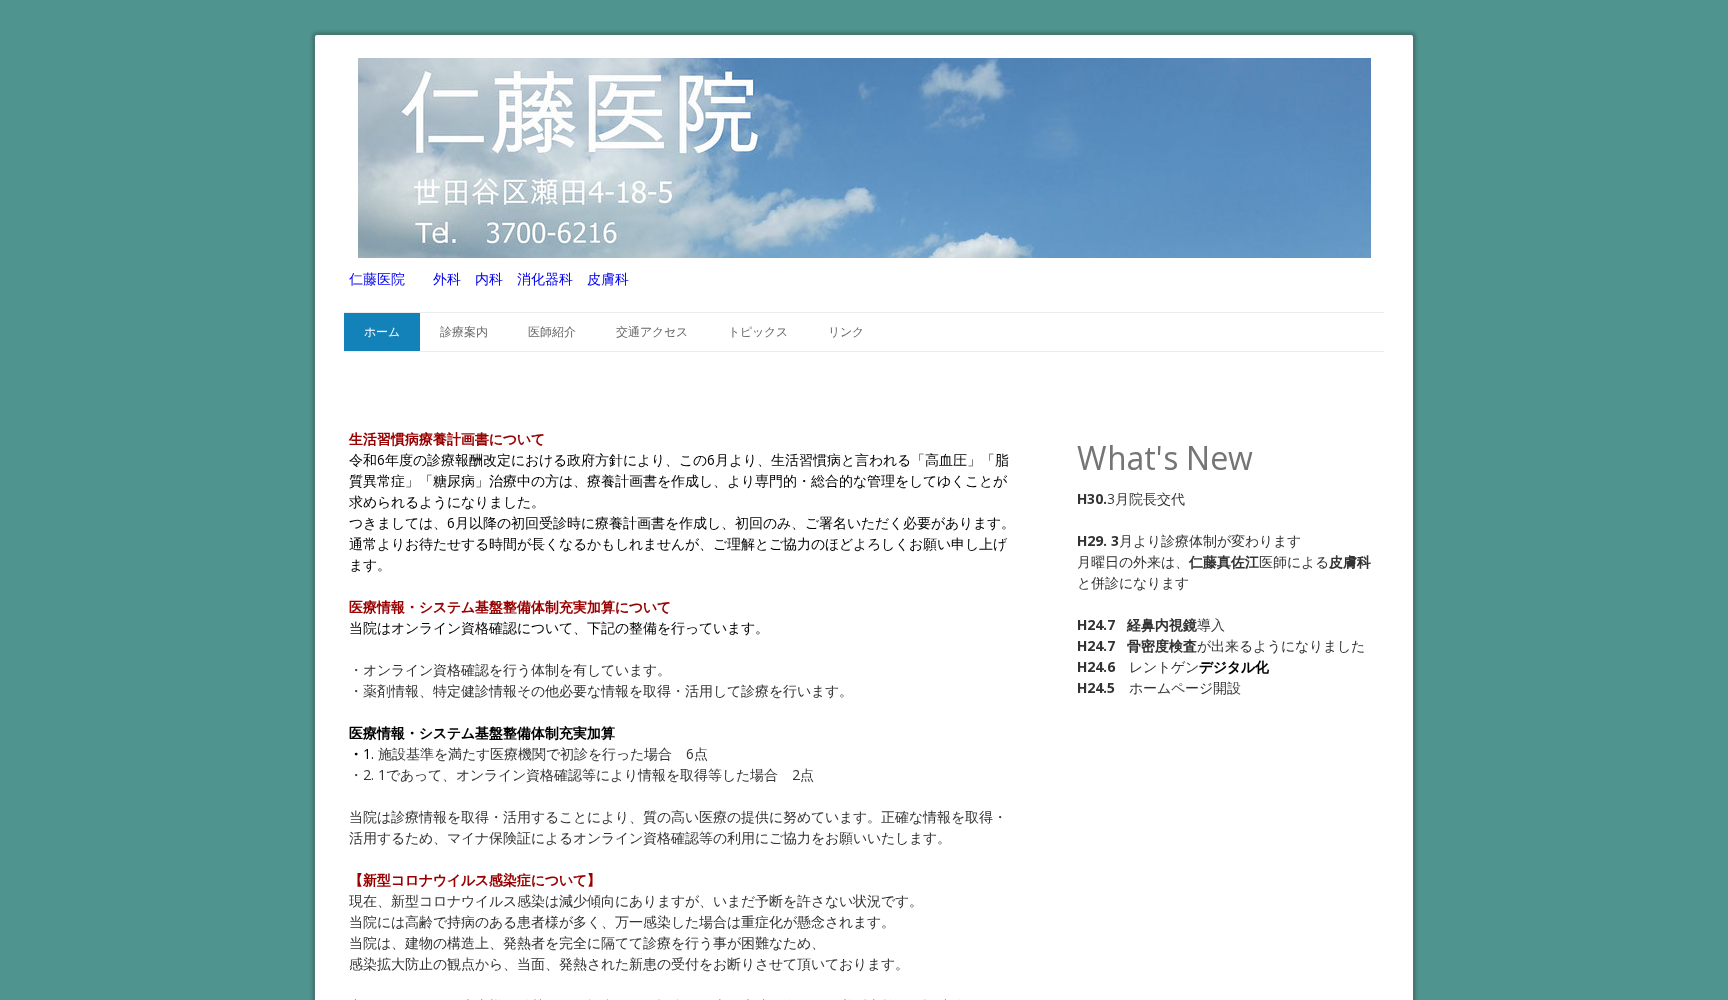The height and width of the screenshot is (1000, 1728).
Task: Open the 交通アクセス page
Action: pos(650,332)
